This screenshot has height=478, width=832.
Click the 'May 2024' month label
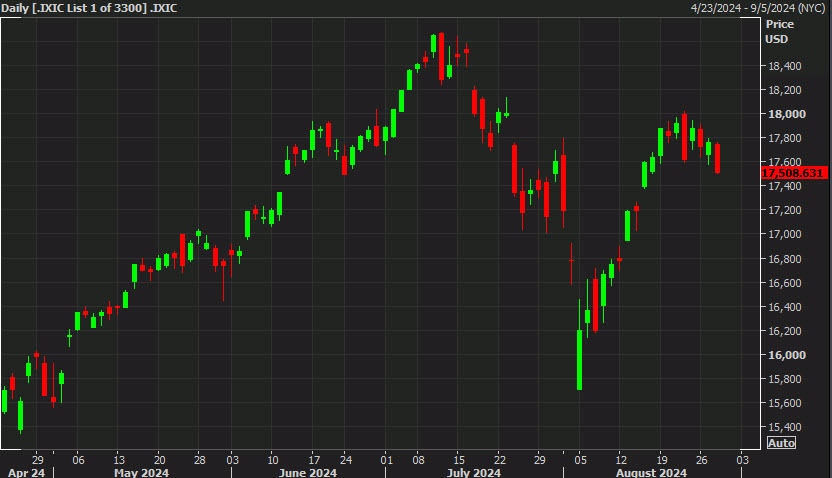click(141, 472)
